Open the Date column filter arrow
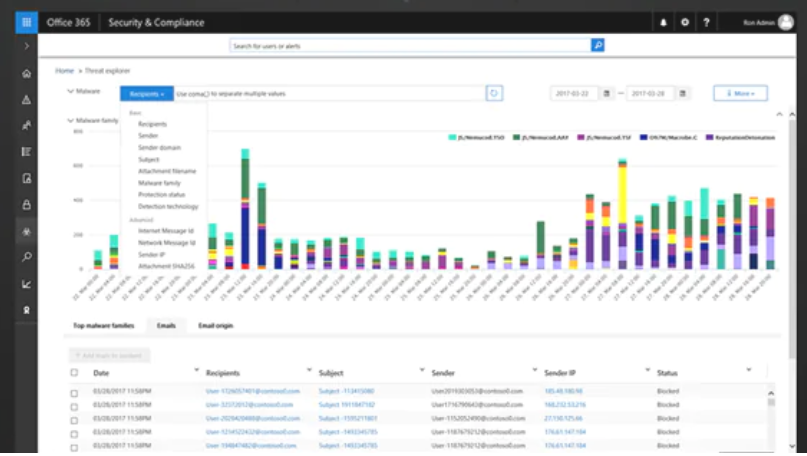The height and width of the screenshot is (456, 807). [196, 370]
